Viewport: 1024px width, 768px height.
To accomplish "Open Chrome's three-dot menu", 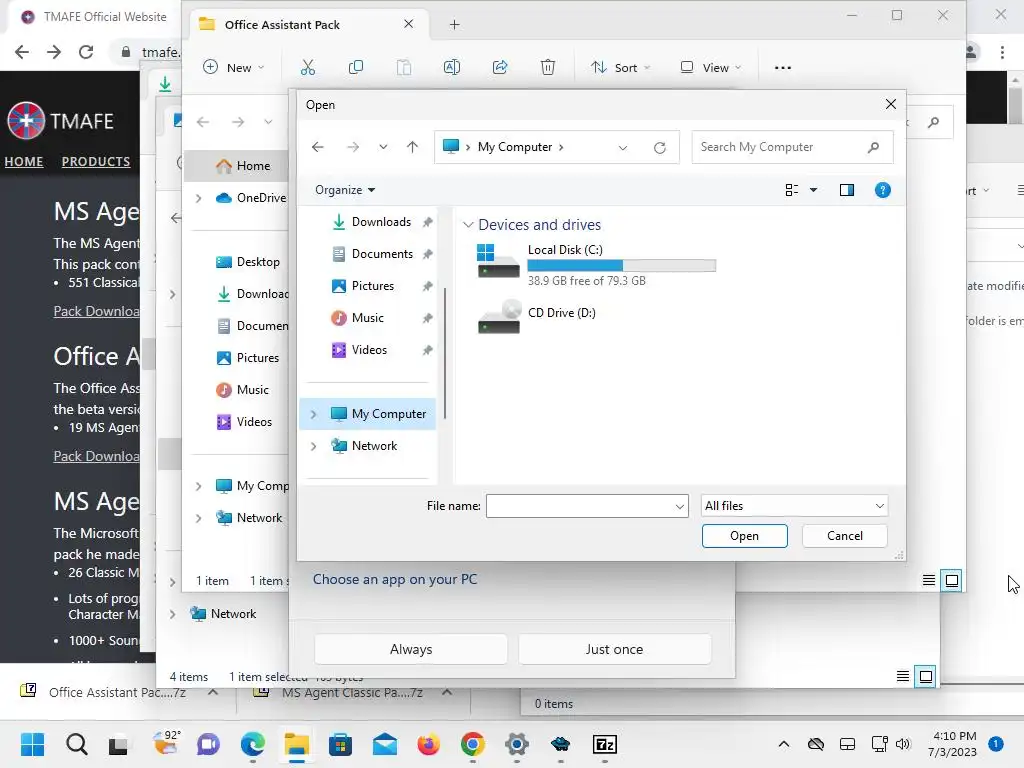I will 1002,52.
